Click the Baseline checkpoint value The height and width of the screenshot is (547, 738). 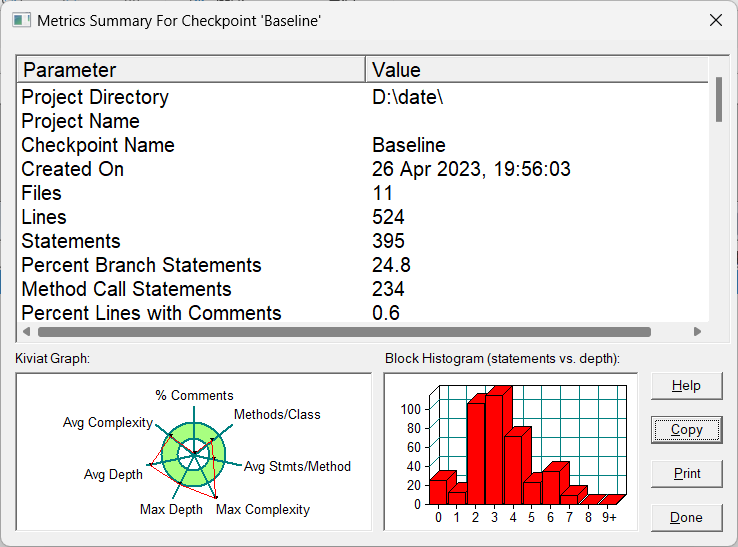(409, 145)
